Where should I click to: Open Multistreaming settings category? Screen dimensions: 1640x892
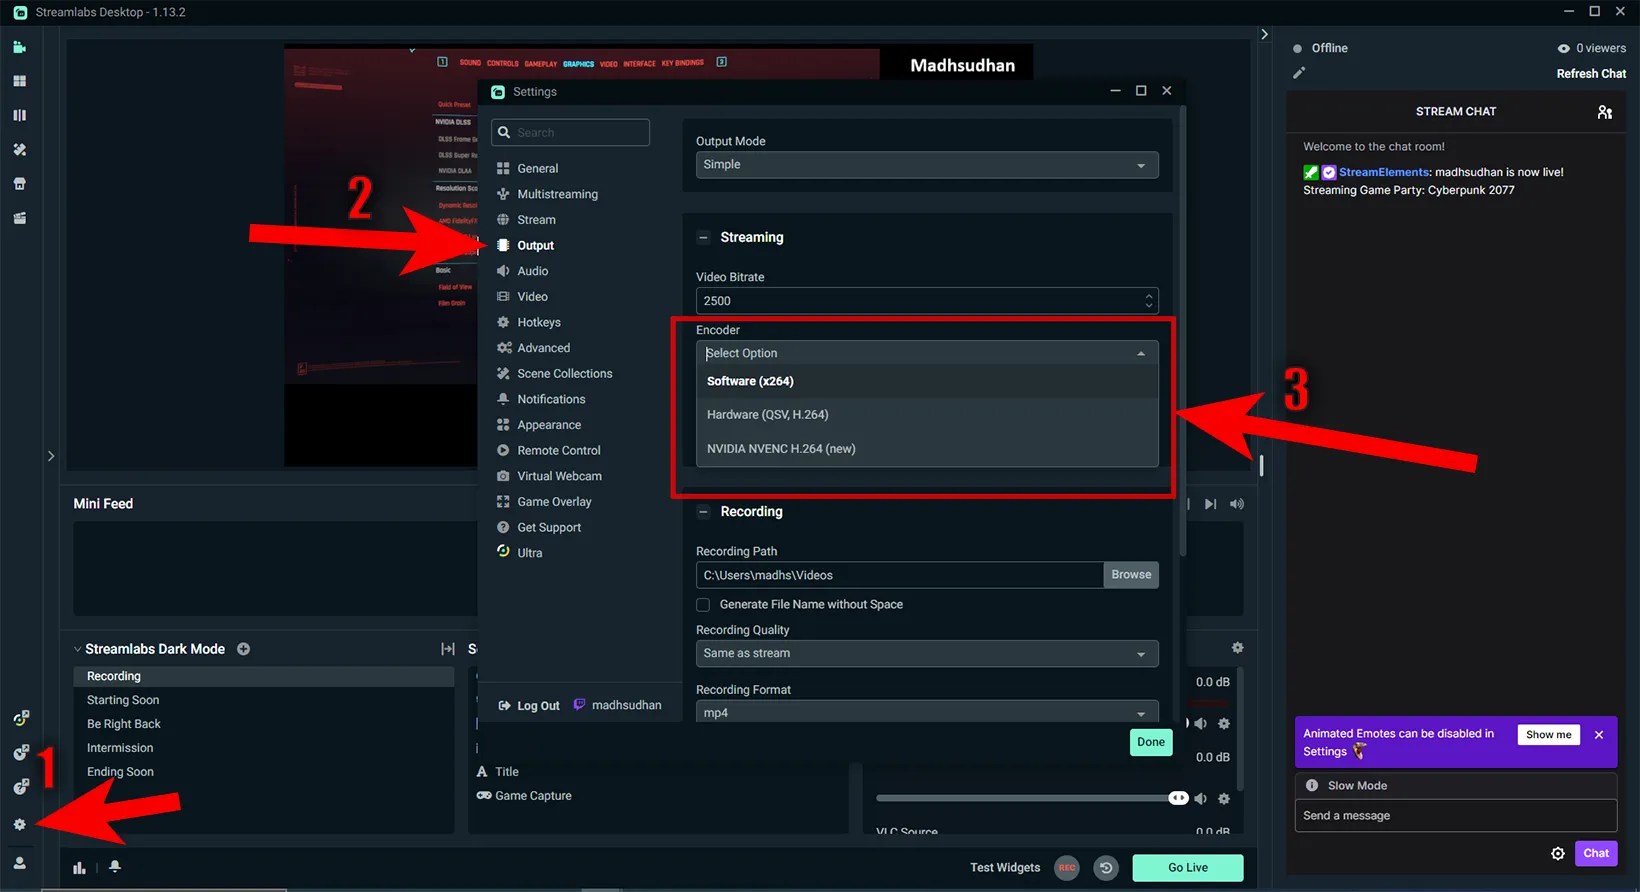[x=557, y=194]
